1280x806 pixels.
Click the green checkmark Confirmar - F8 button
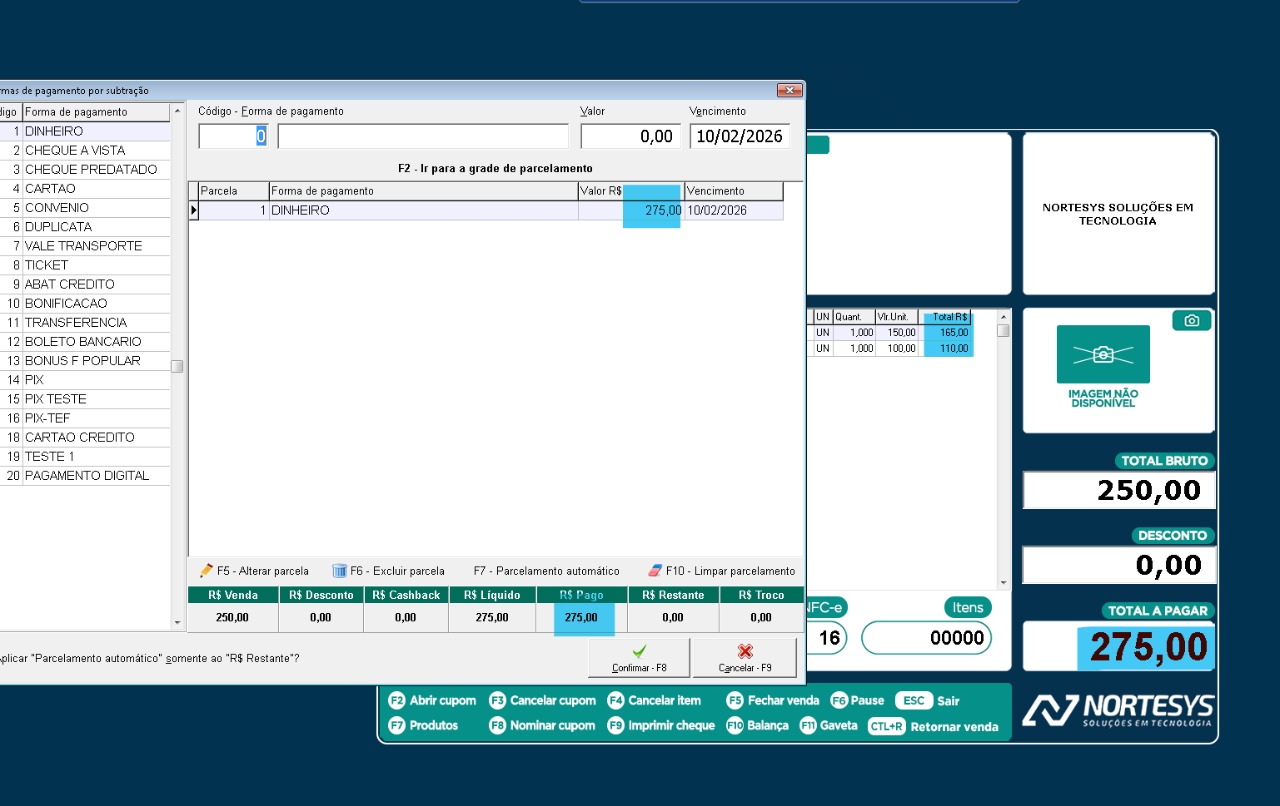[x=639, y=658]
